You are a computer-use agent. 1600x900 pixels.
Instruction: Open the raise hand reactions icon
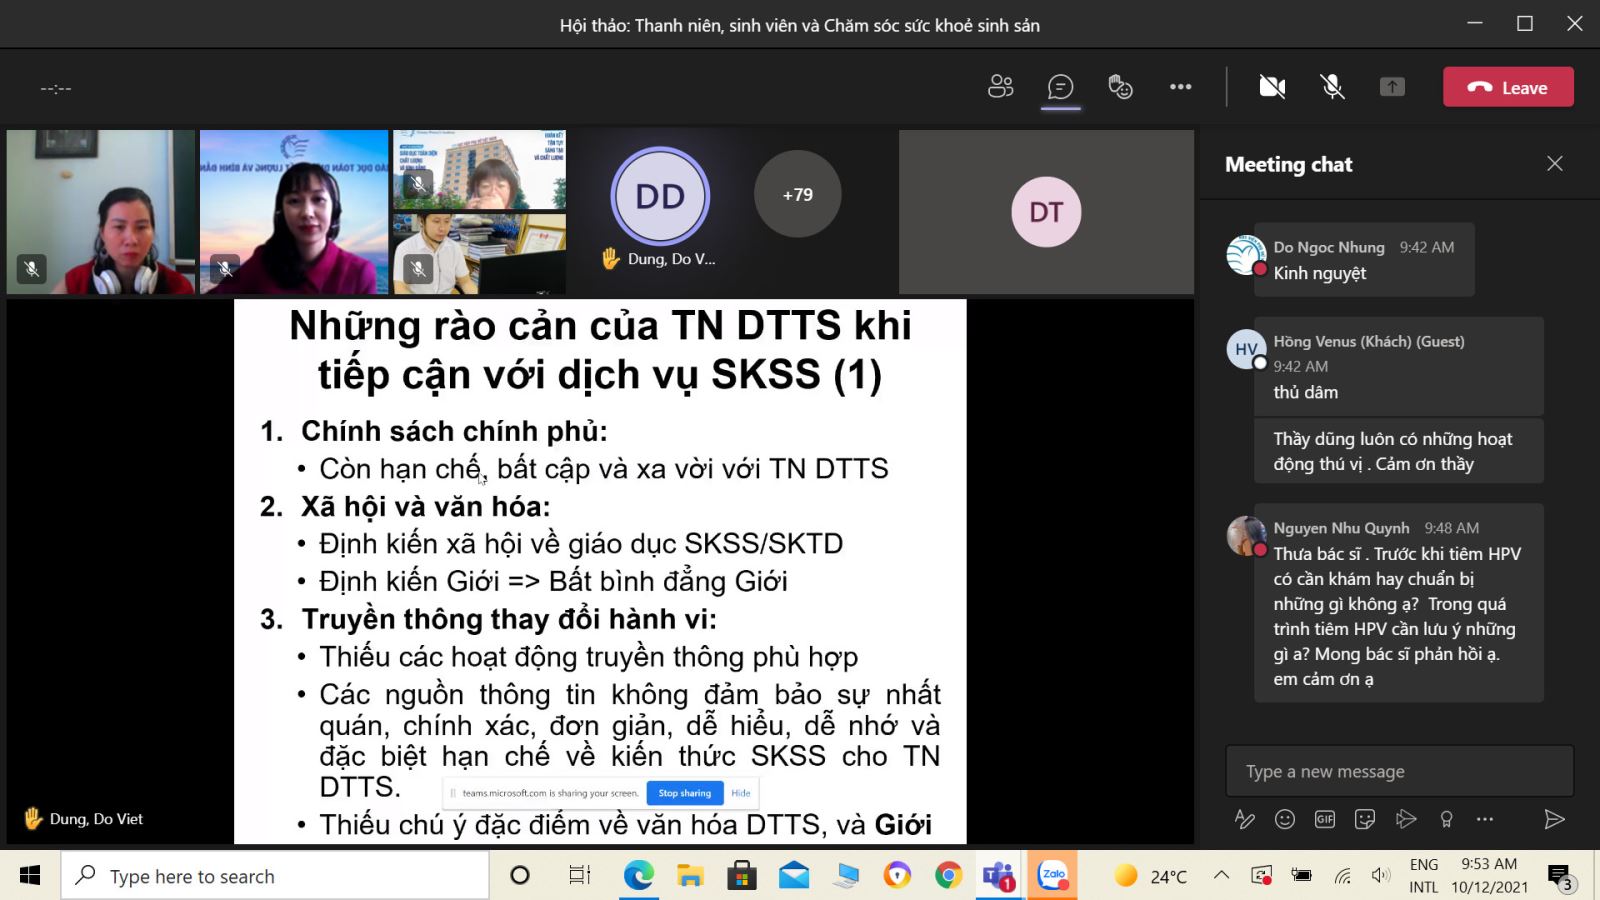1120,87
